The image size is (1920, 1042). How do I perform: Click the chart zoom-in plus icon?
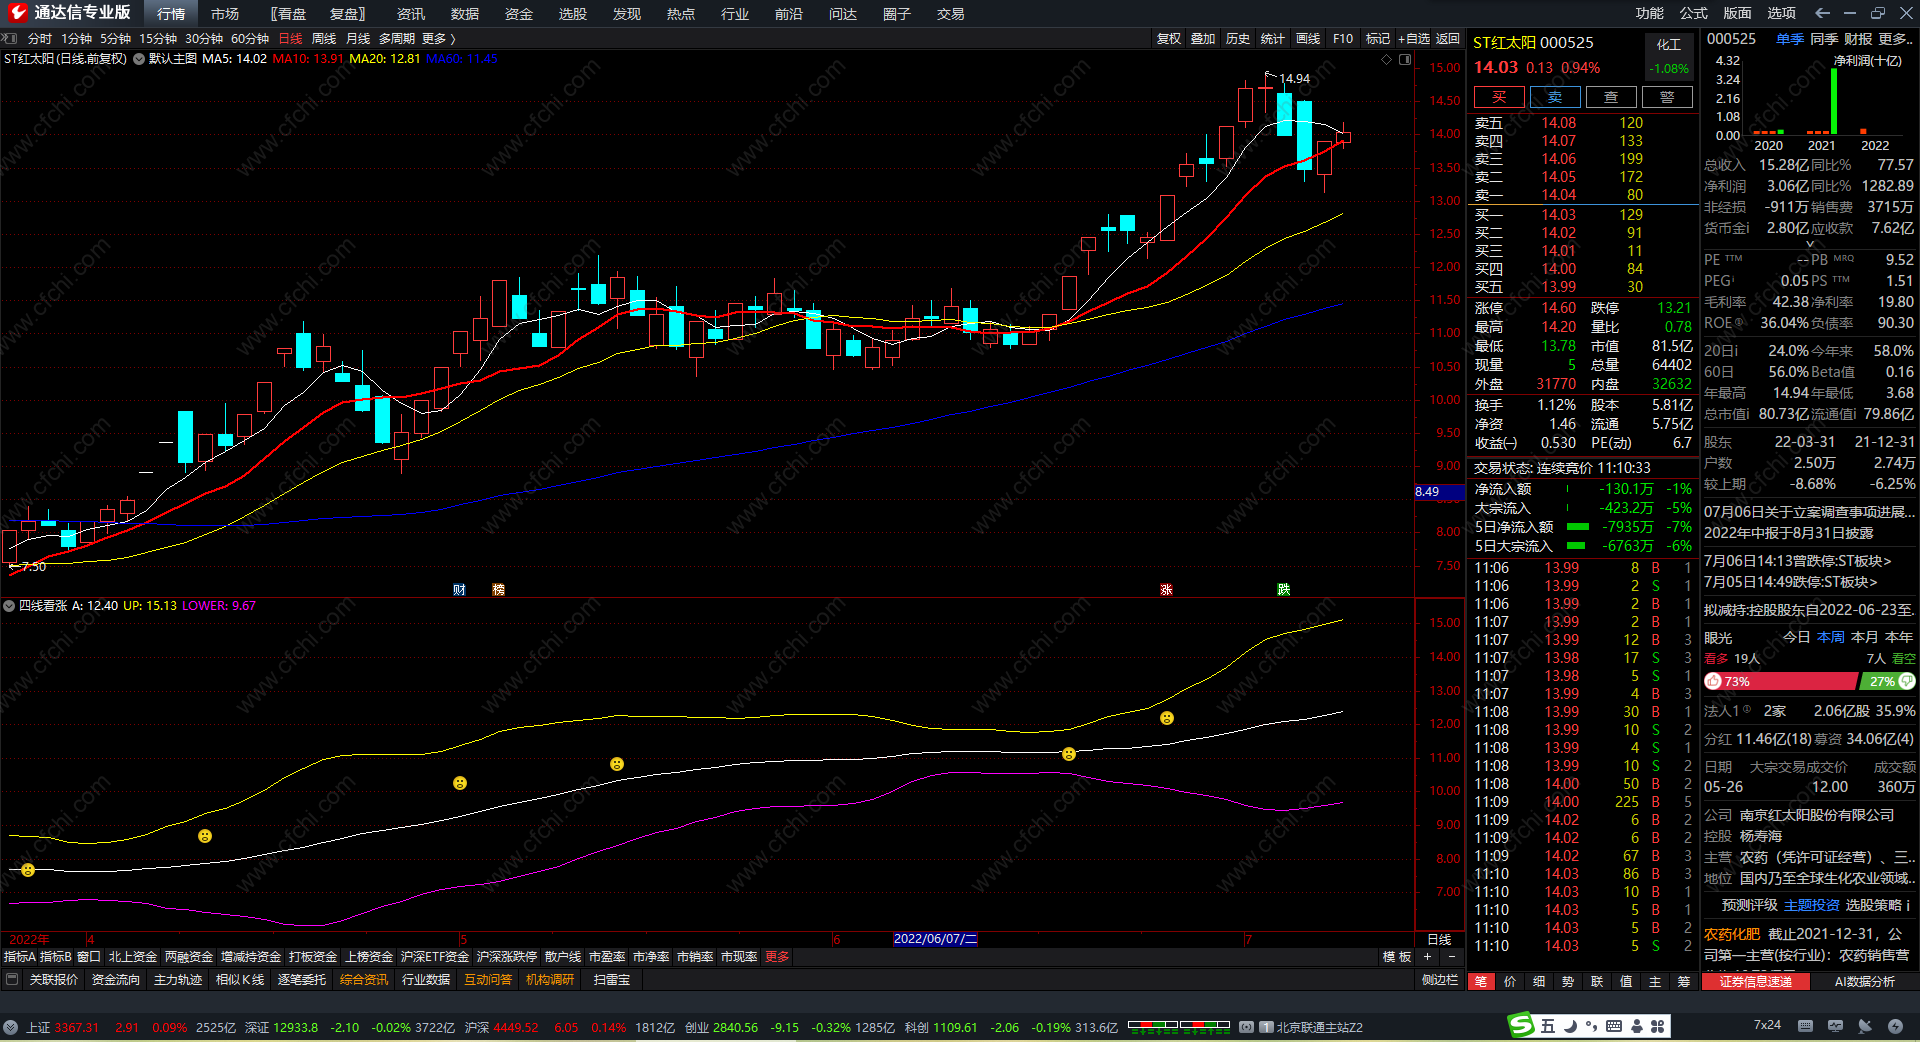1427,957
